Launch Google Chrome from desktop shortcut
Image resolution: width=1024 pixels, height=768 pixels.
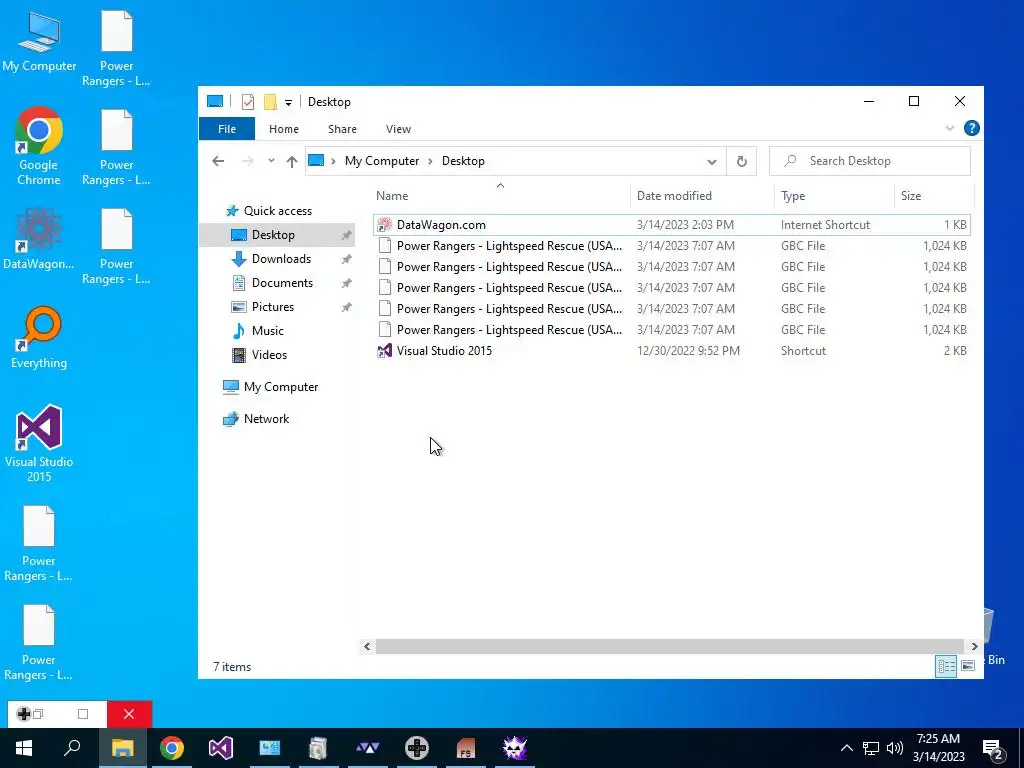click(x=39, y=147)
